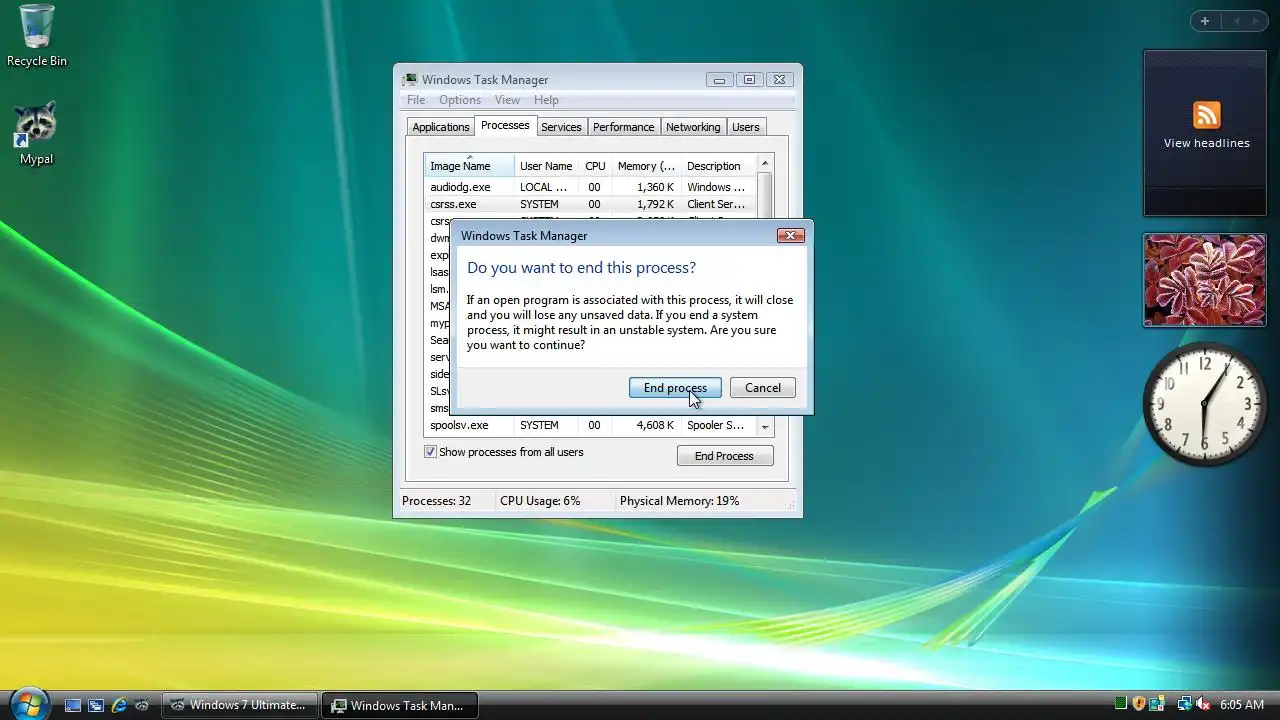Click the 6:05 AM taskbar clock
The image size is (1280, 720).
tap(1241, 705)
